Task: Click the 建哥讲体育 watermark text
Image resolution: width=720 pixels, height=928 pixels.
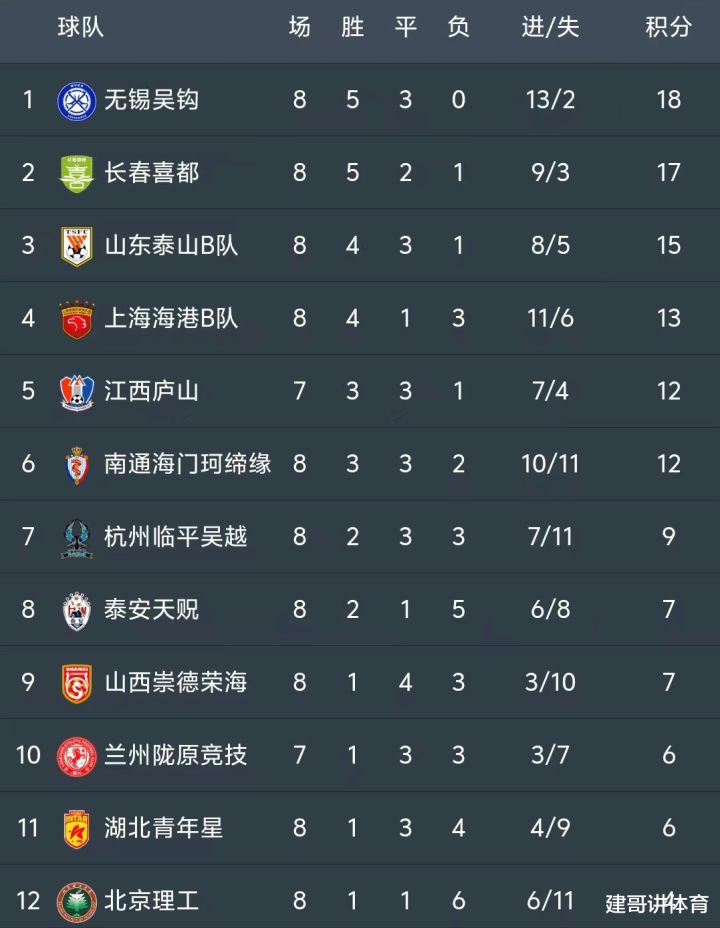Action: (x=657, y=904)
